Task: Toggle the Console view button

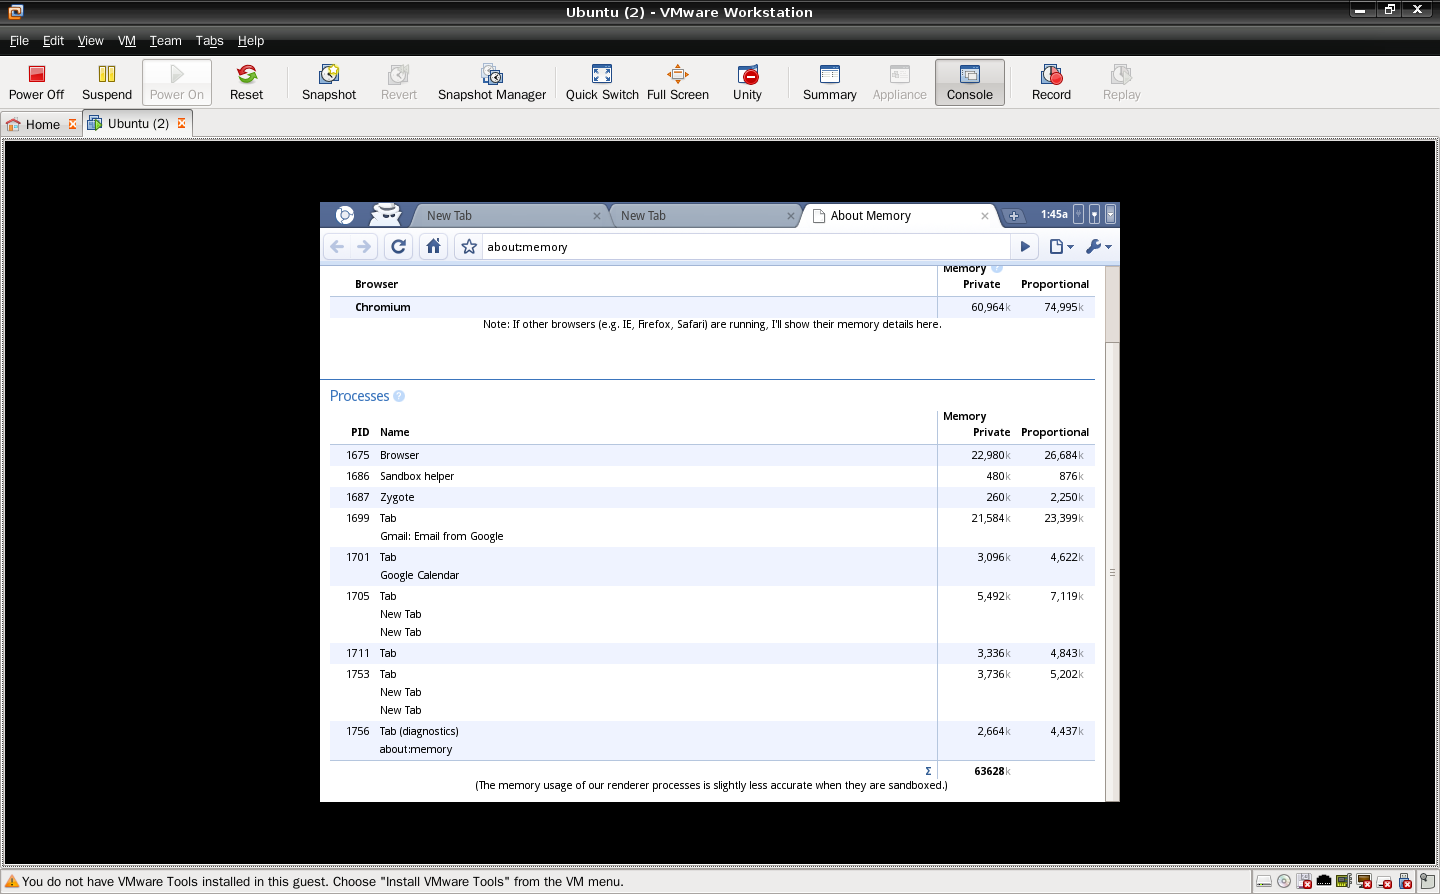Action: 969,82
